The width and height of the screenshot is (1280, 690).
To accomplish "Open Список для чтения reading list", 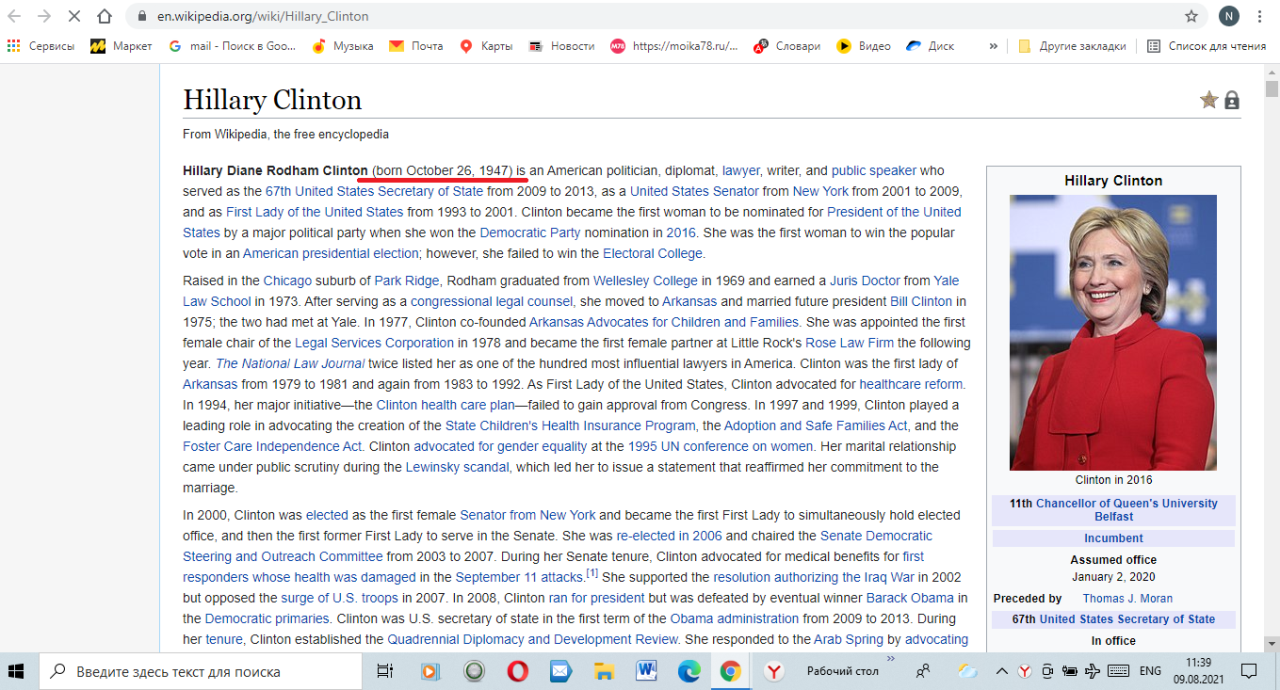I will pos(1206,46).
